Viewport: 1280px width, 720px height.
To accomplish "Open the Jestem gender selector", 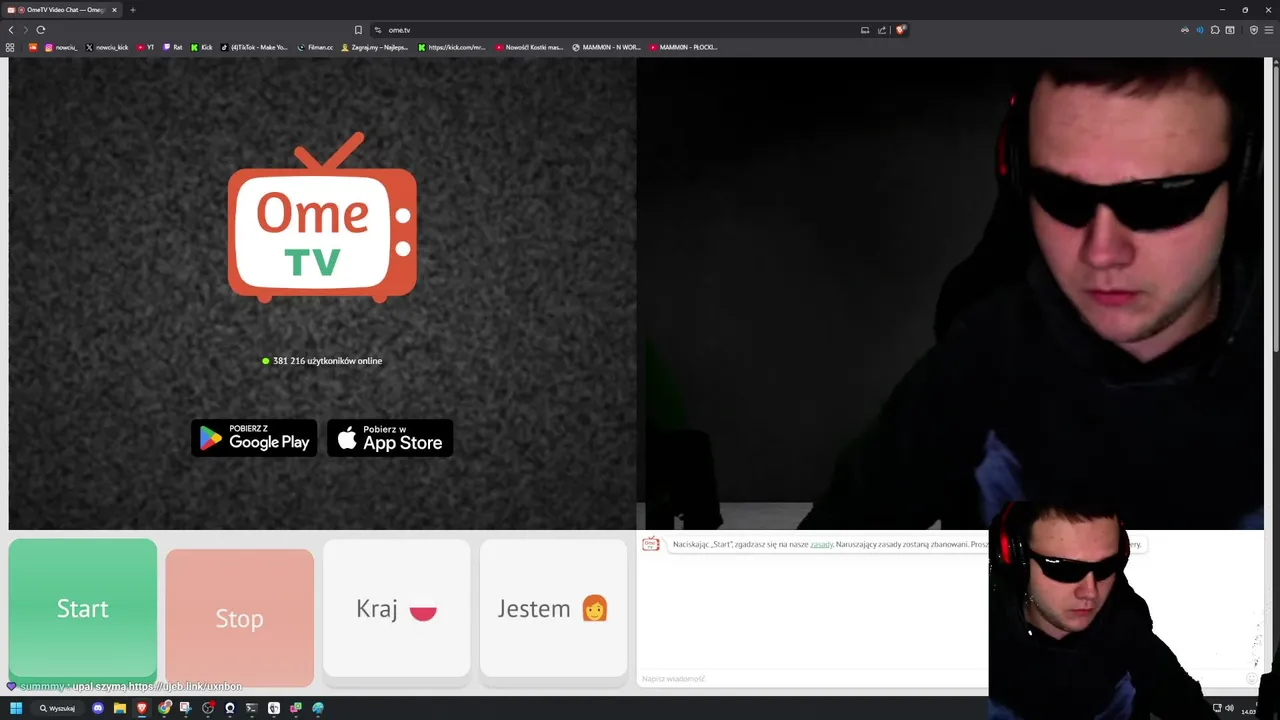I will [x=554, y=609].
